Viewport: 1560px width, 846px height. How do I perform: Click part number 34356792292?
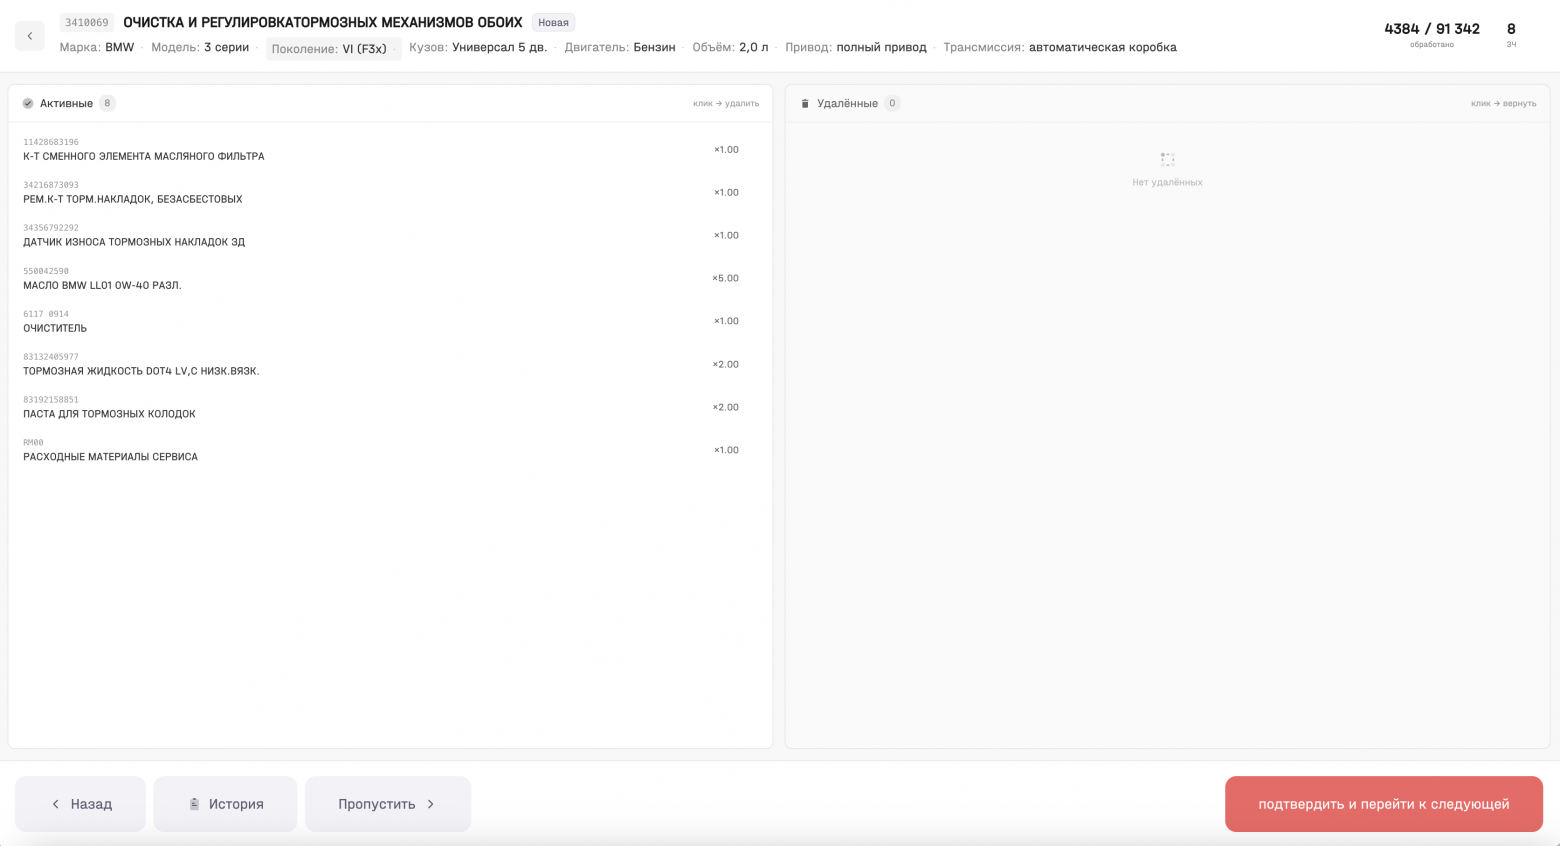click(51, 228)
